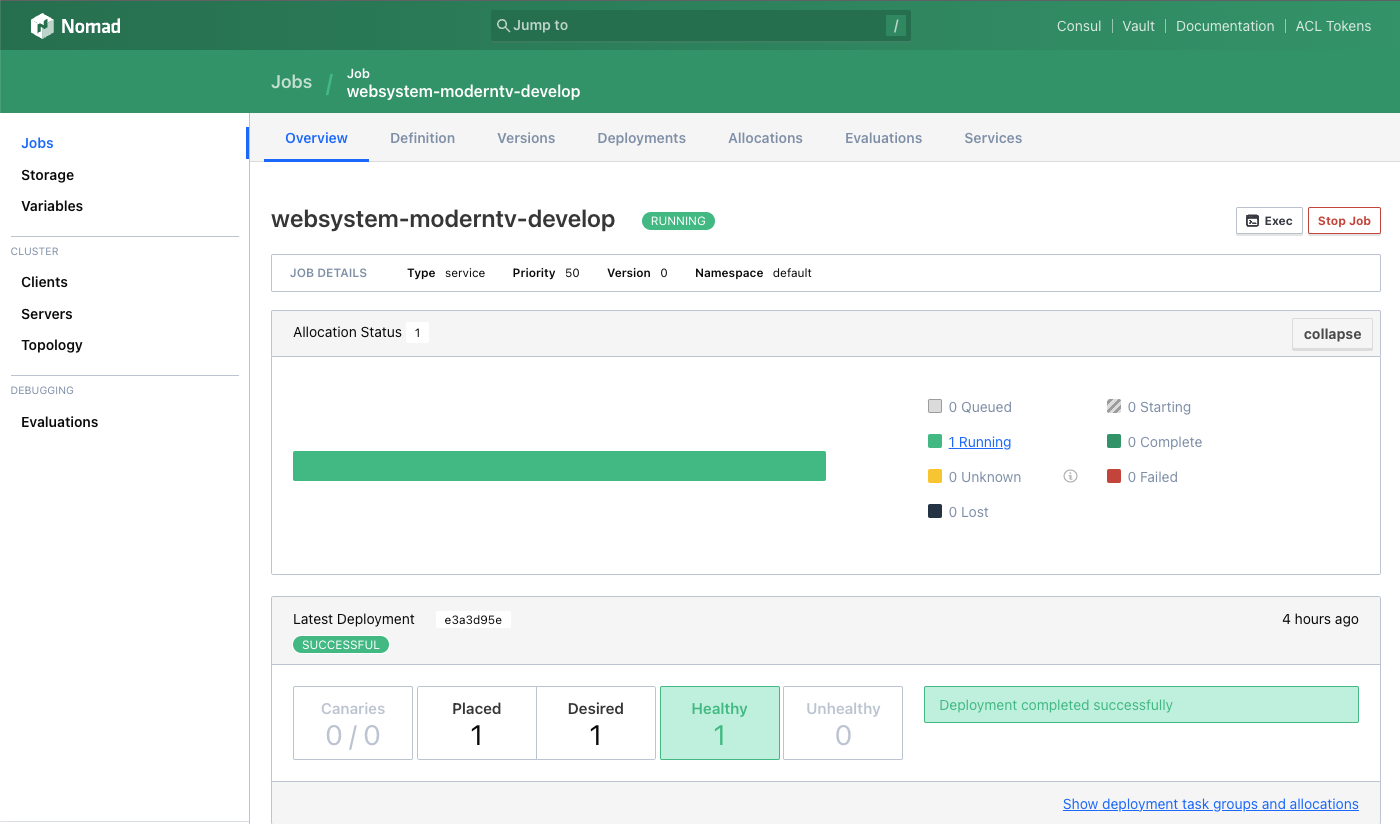Open Storage in the sidebar
This screenshot has width=1400, height=824.
click(x=47, y=175)
